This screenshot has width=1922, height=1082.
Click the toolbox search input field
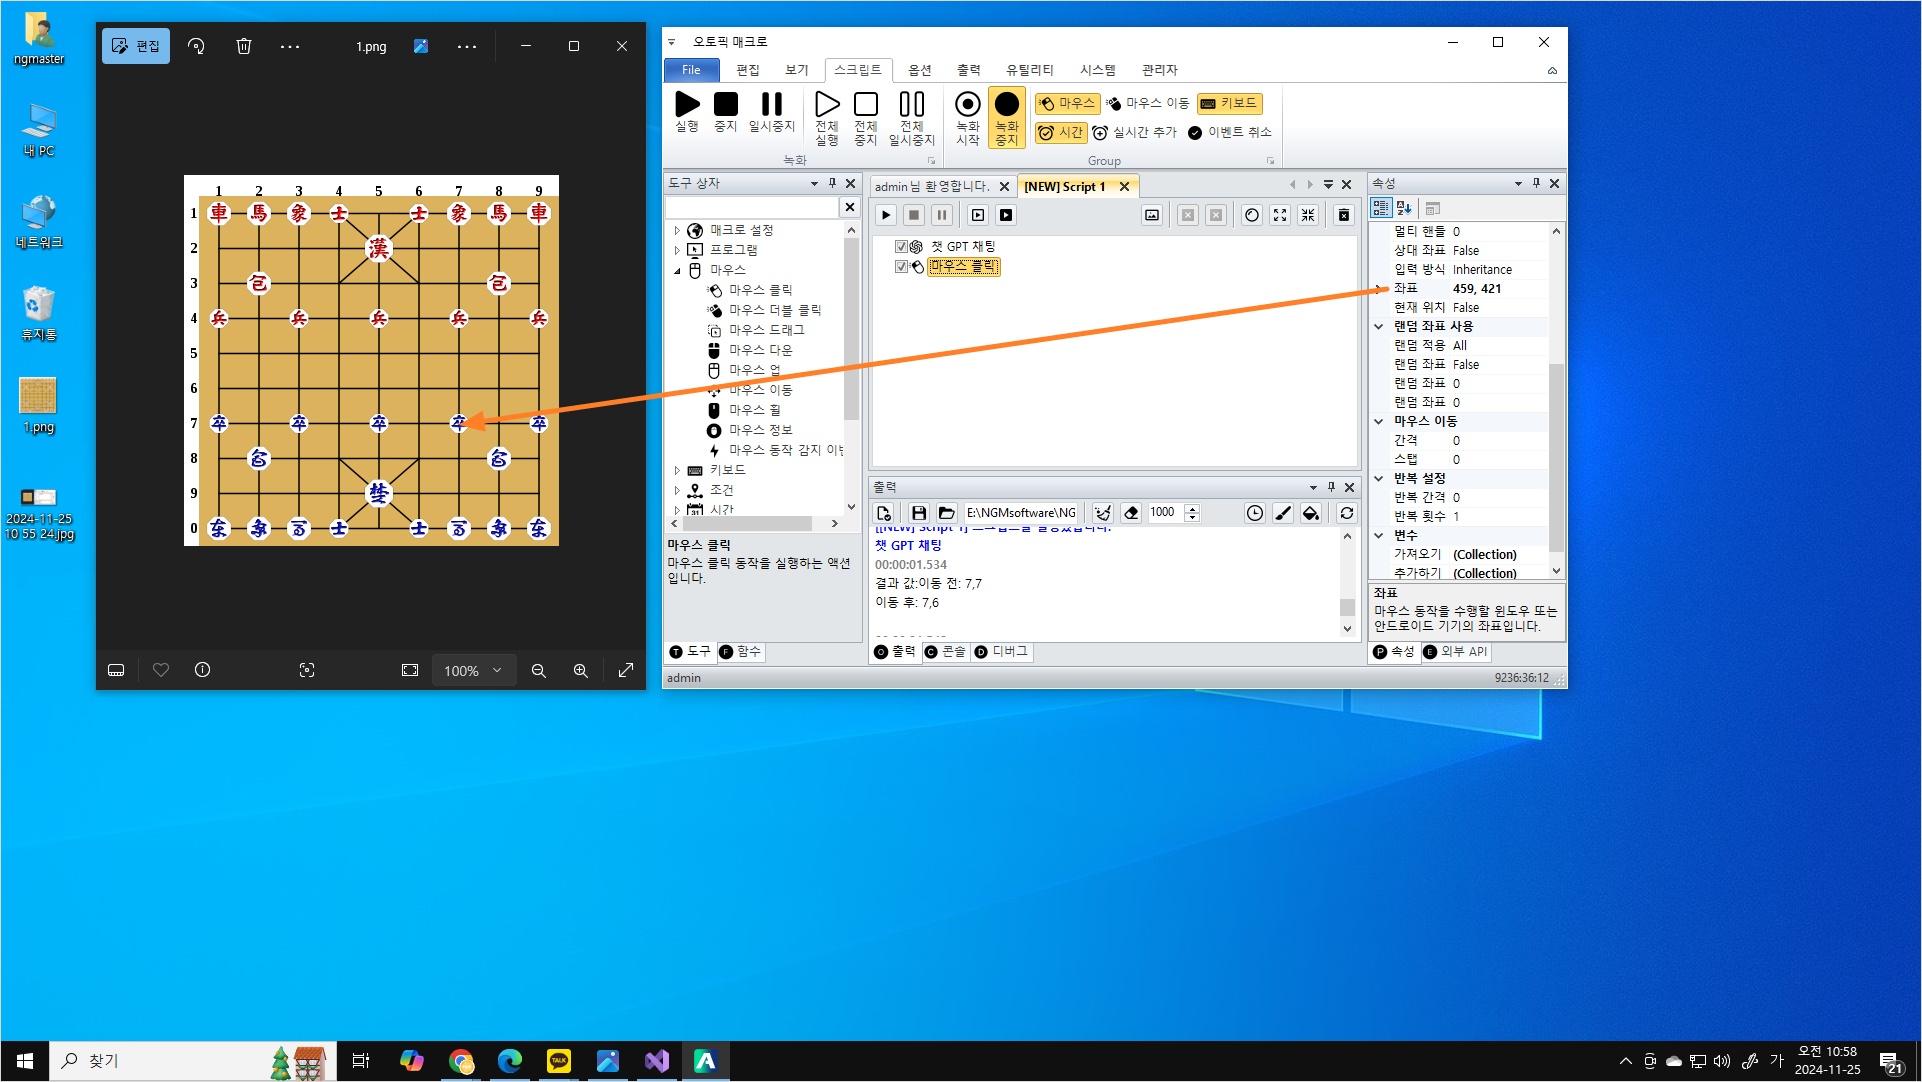752,207
